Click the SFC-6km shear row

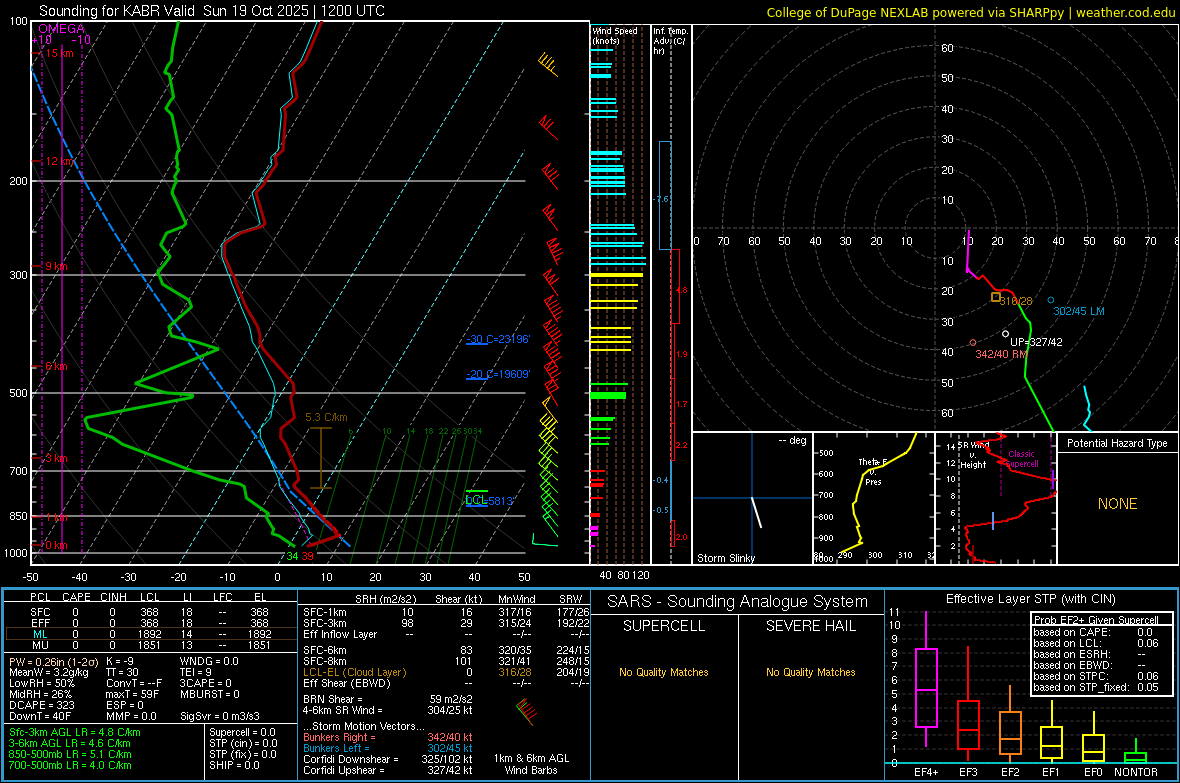click(x=446, y=650)
